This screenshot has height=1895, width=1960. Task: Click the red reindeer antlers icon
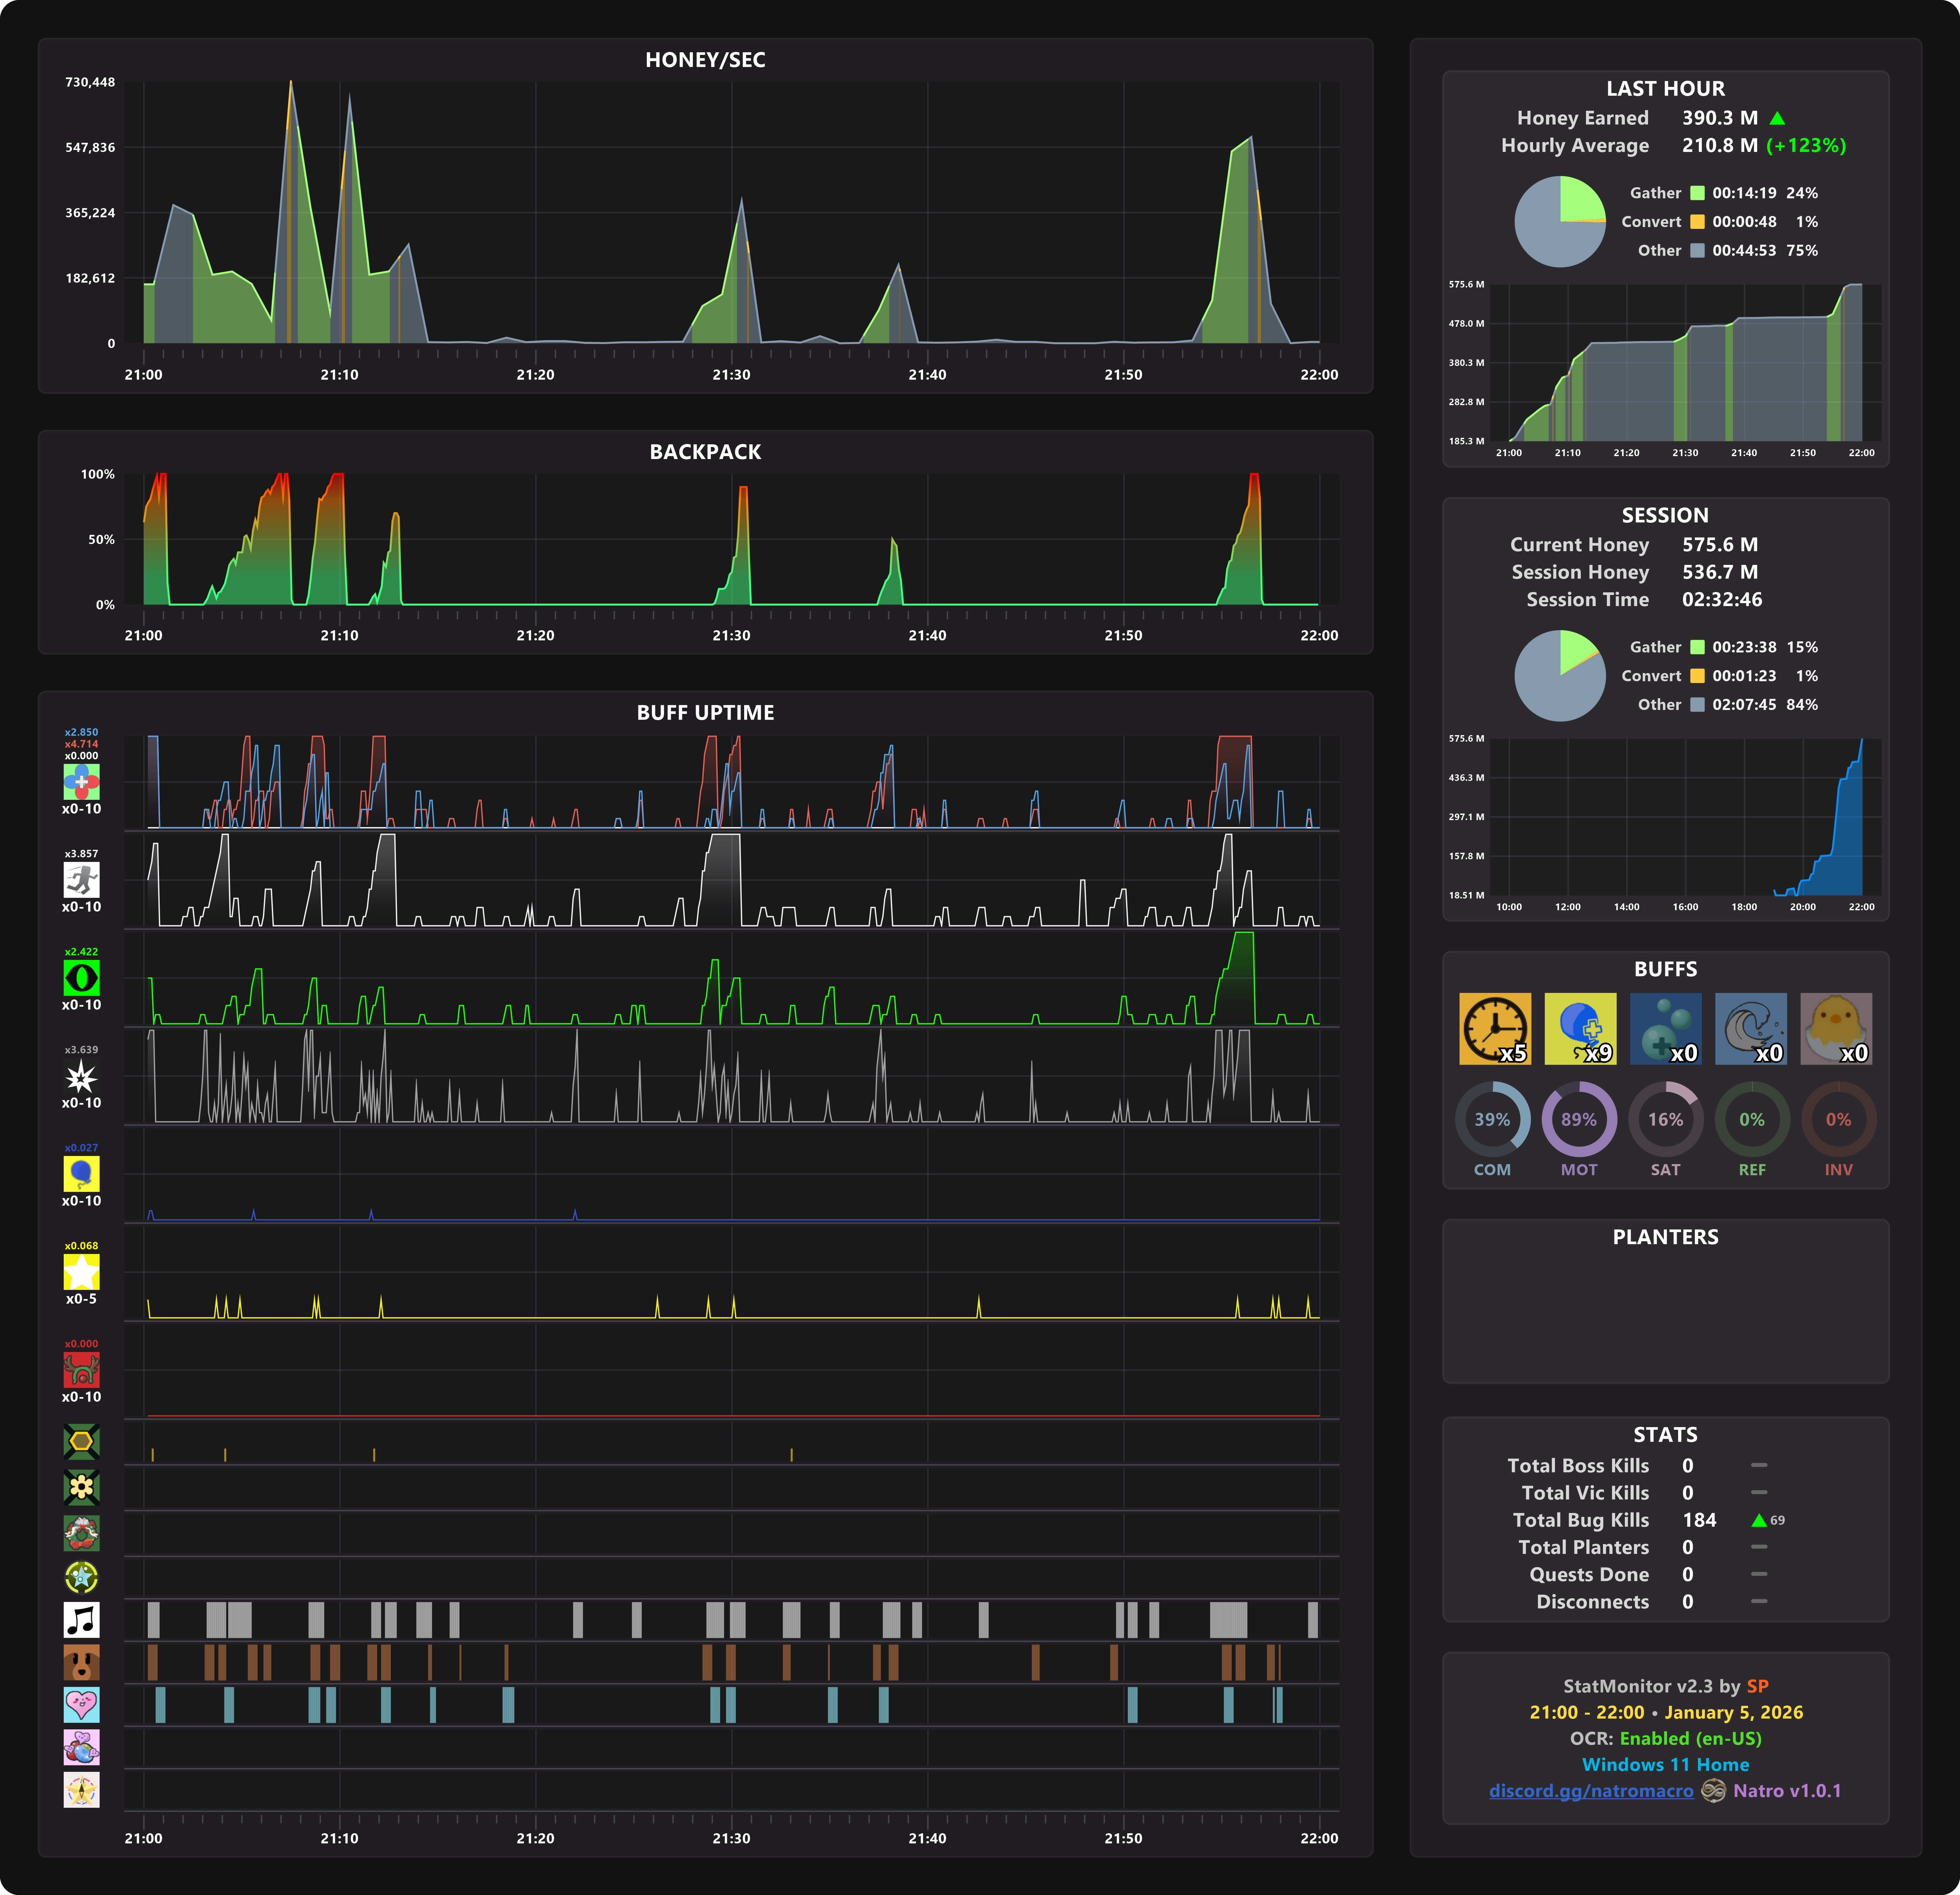81,1370
